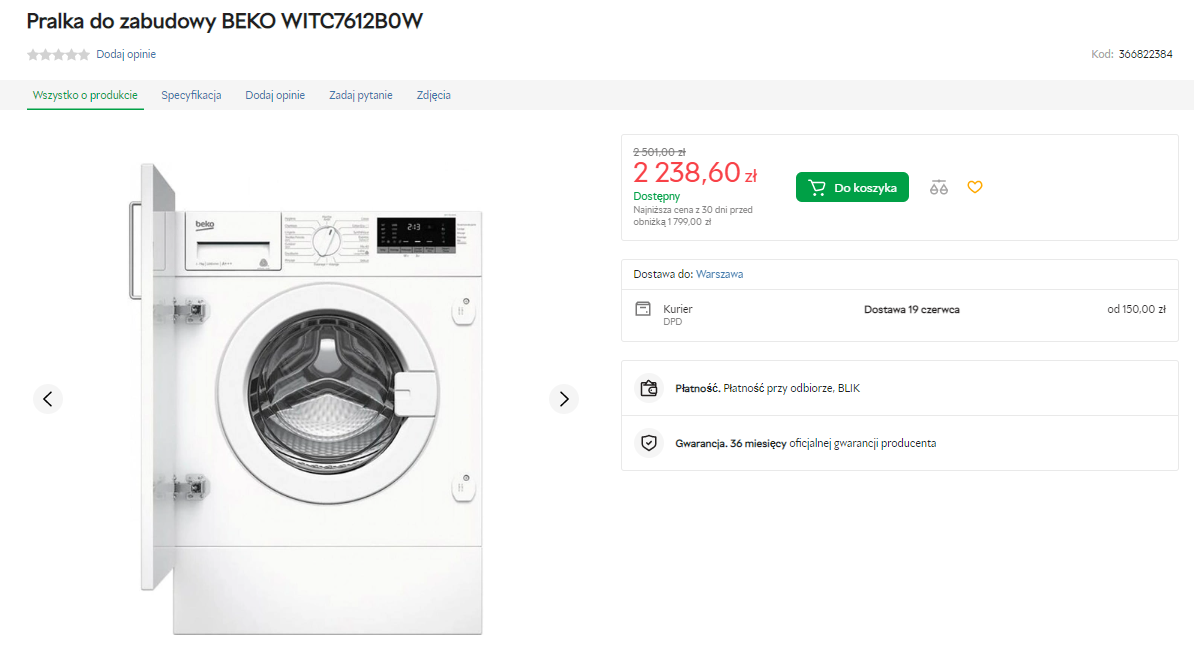Image resolution: width=1194 pixels, height=653 pixels.
Task: Click the courier delivery box icon
Action: tap(643, 309)
